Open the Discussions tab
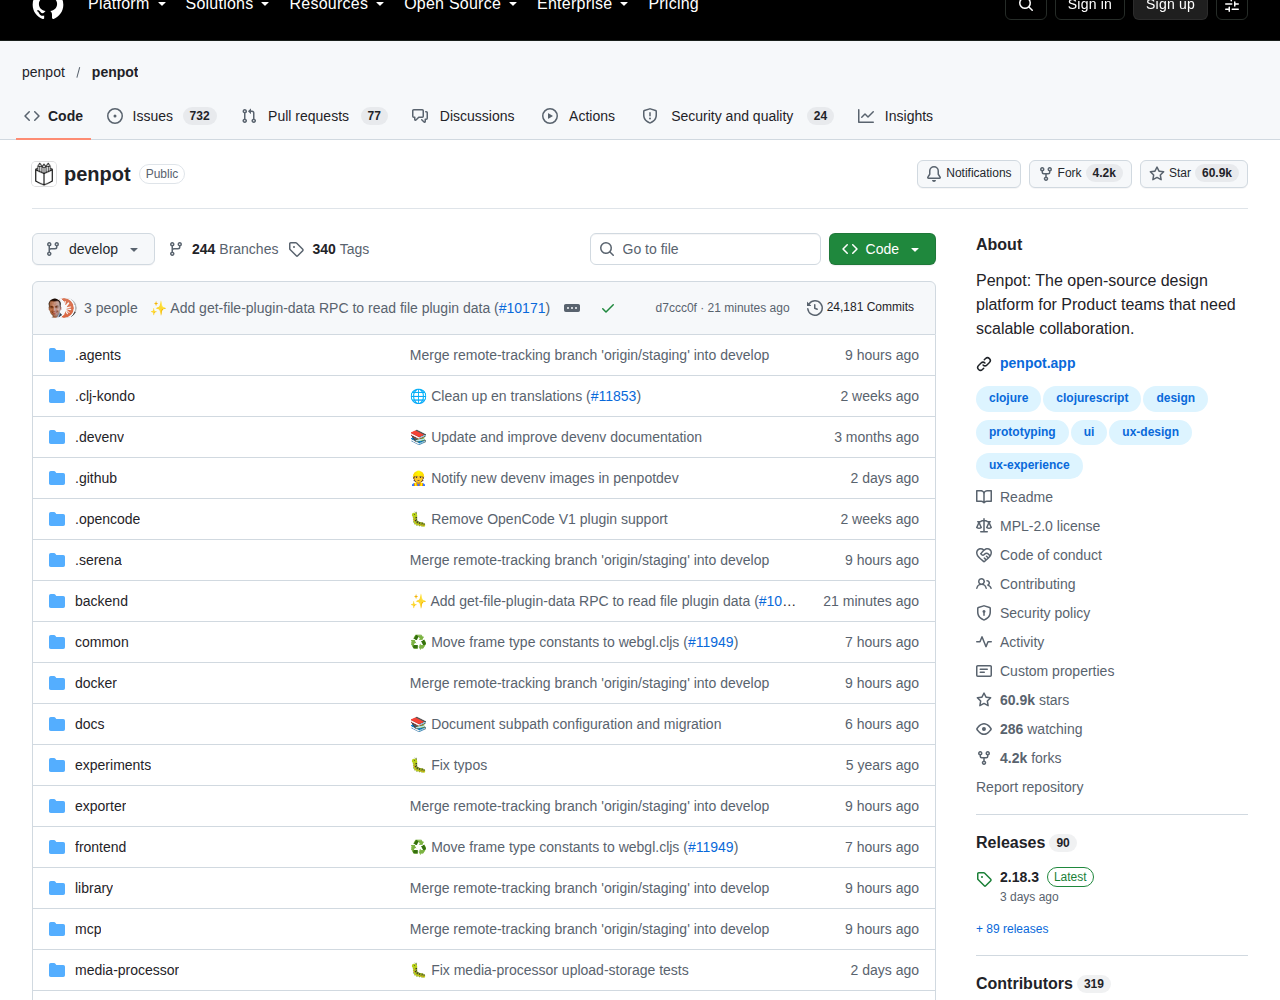 pyautogui.click(x=463, y=116)
